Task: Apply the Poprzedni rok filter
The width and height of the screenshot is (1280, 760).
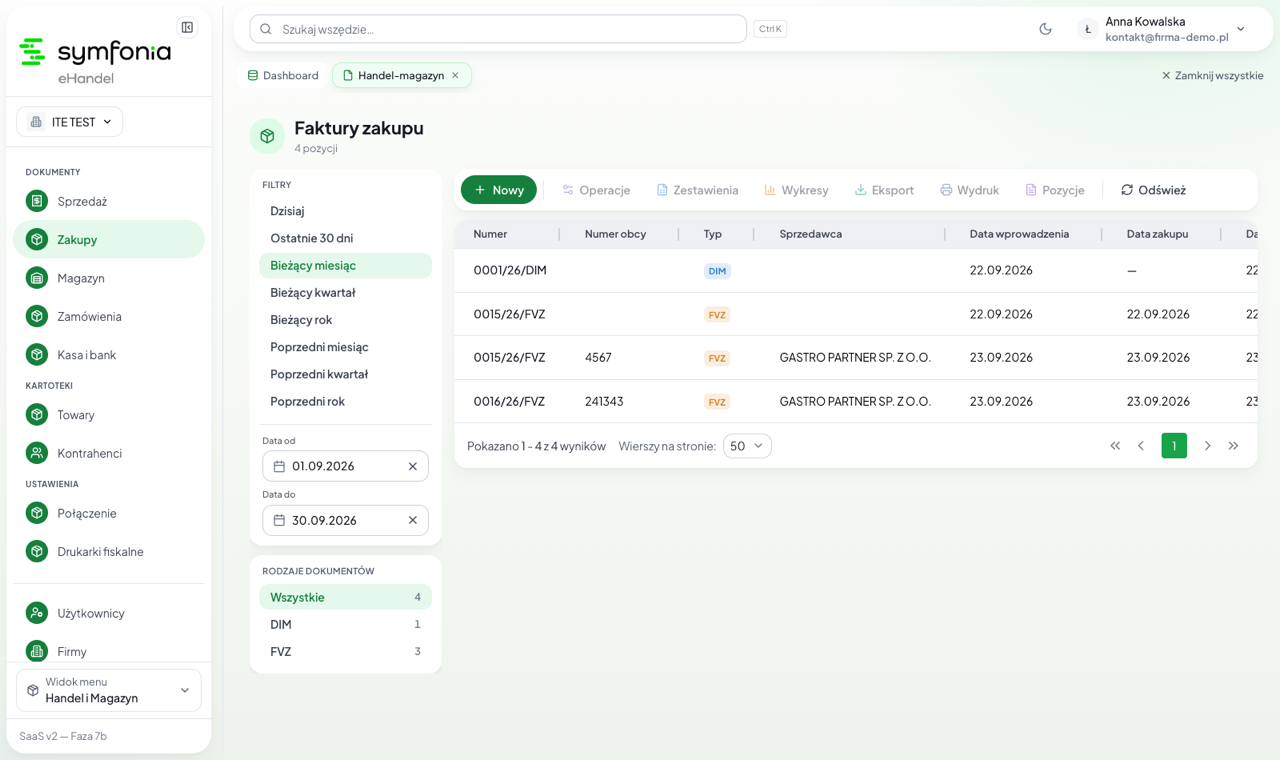Action: click(x=345, y=401)
